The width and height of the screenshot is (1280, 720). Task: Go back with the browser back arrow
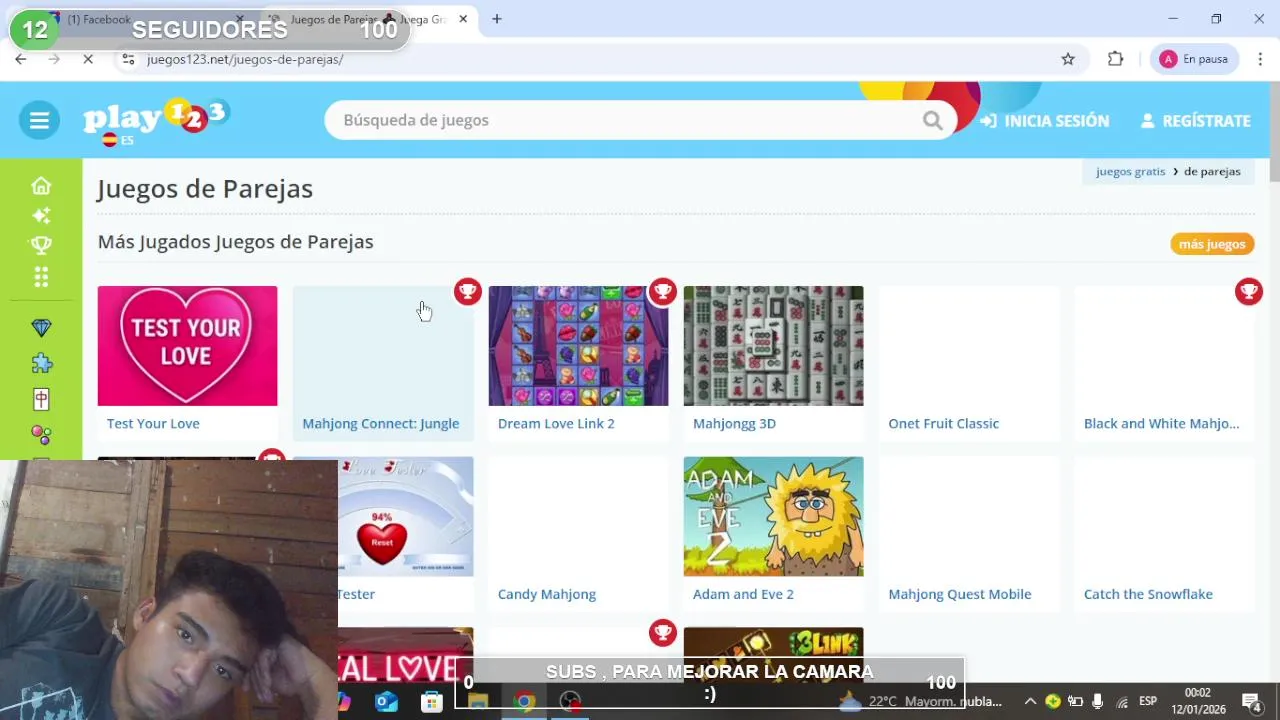20,59
